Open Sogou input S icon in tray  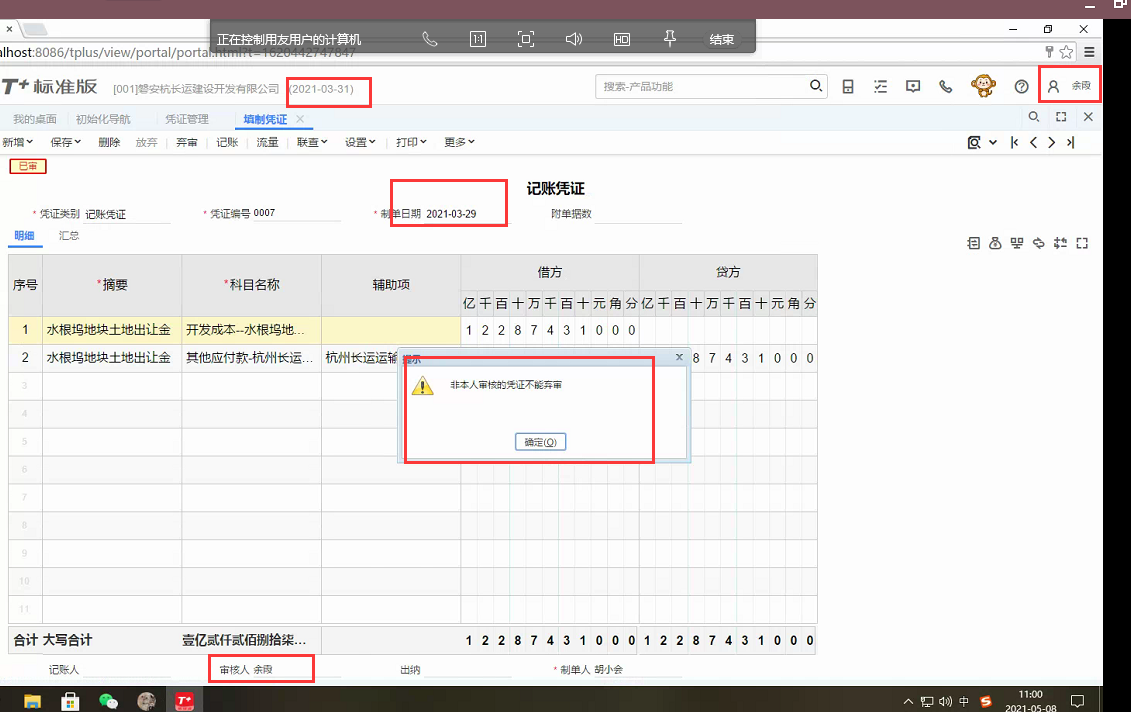(x=985, y=701)
